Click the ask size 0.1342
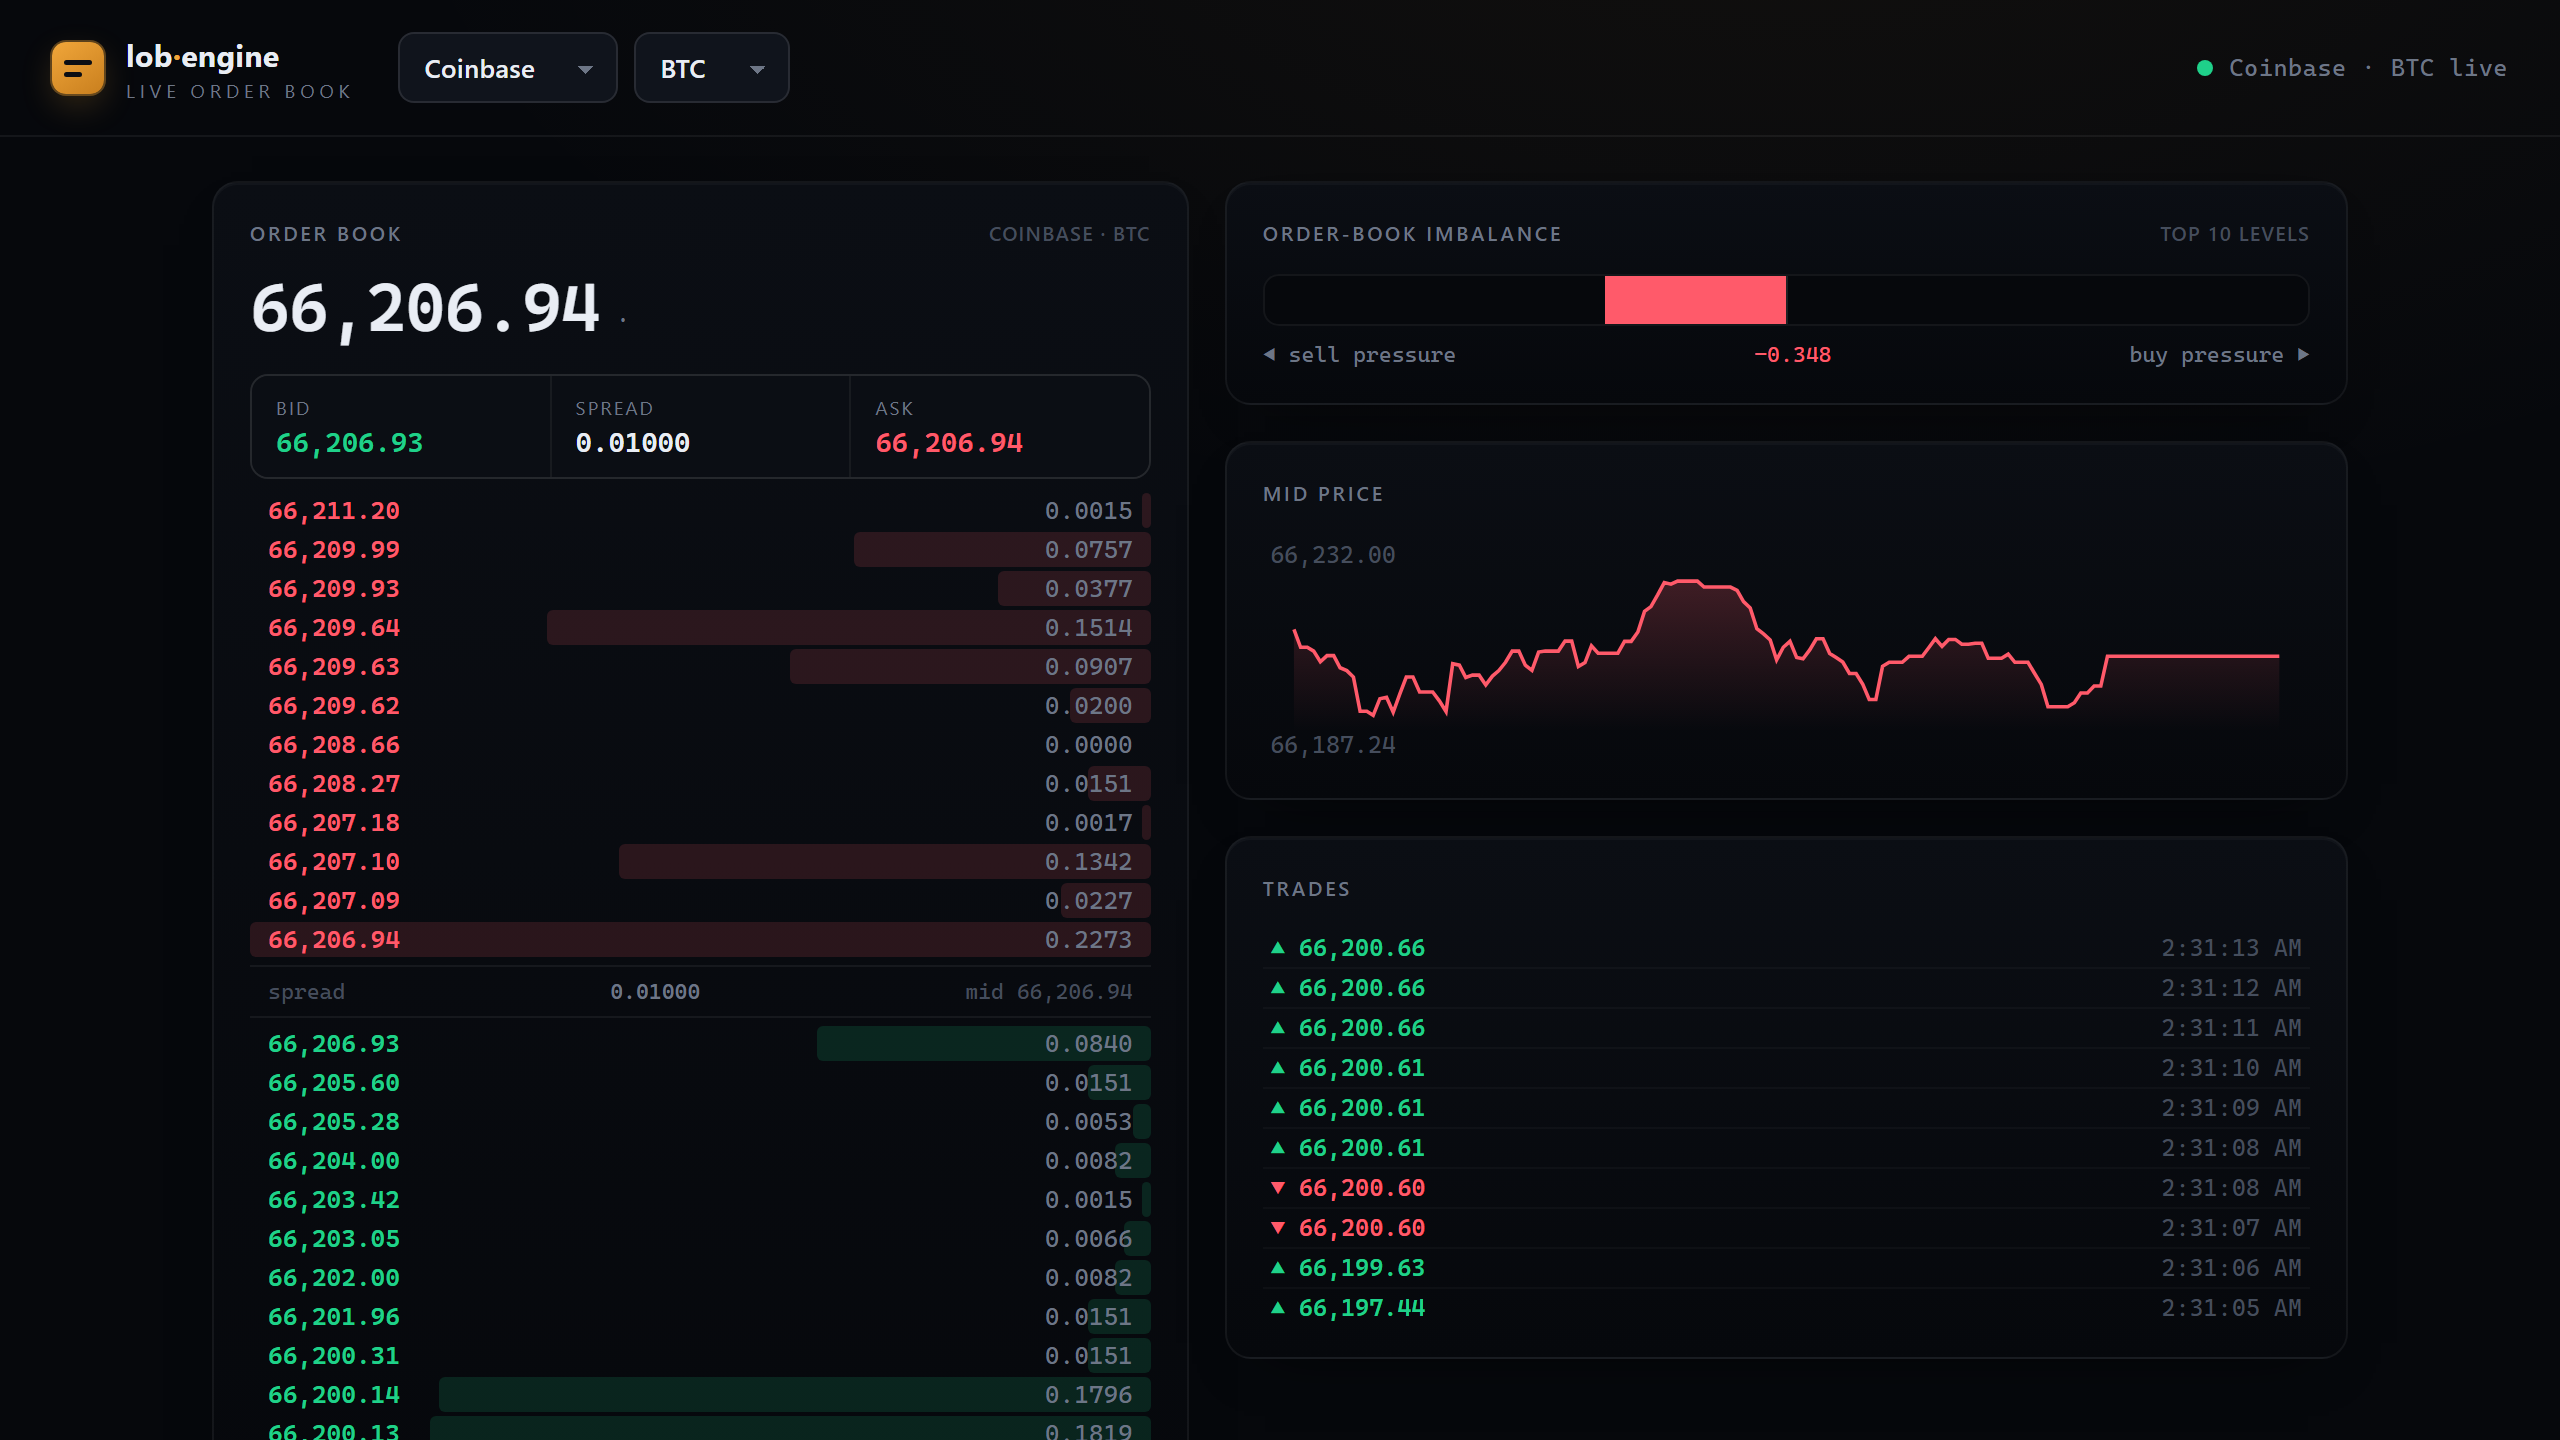This screenshot has height=1440, width=2560. click(1088, 862)
